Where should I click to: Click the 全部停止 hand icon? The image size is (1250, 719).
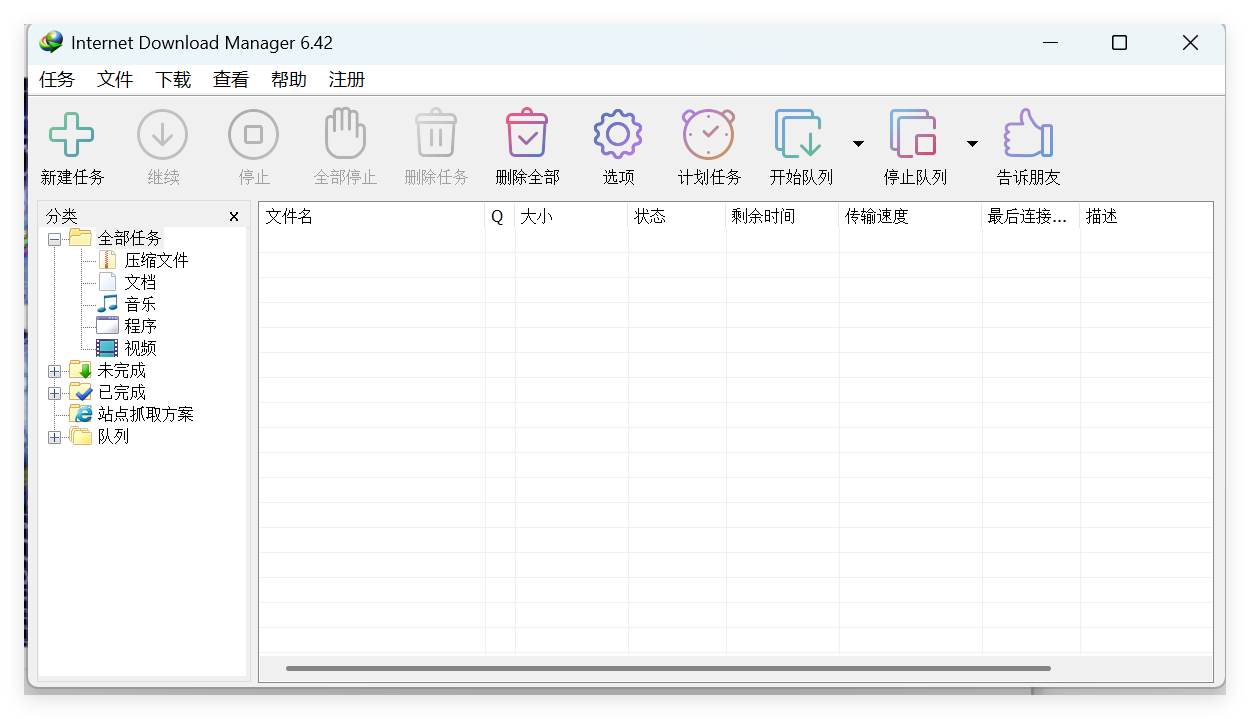click(345, 133)
